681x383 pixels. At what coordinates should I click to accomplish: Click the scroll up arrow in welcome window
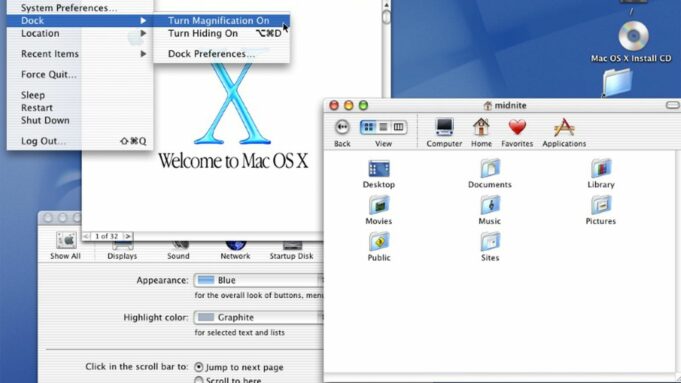[386, 5]
